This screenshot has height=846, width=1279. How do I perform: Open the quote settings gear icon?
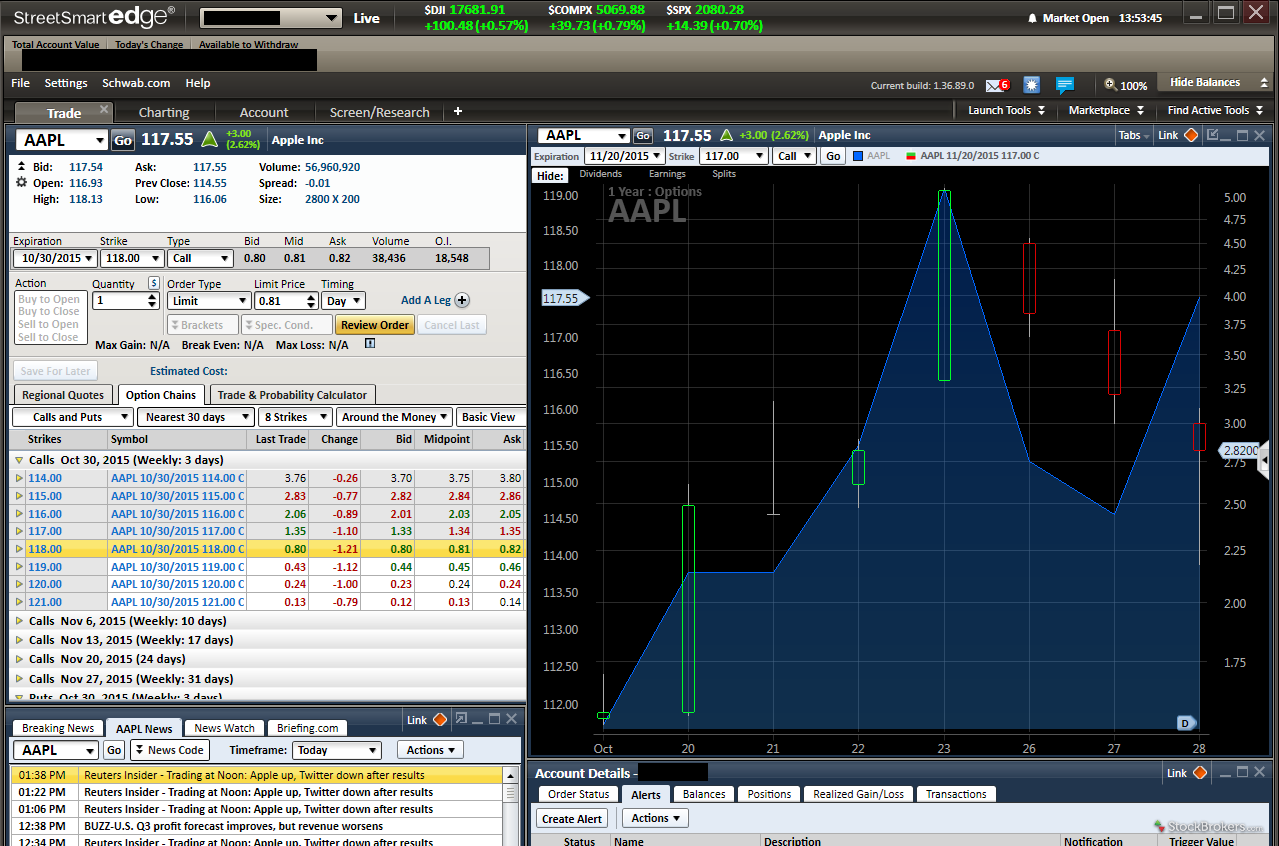pos(21,183)
